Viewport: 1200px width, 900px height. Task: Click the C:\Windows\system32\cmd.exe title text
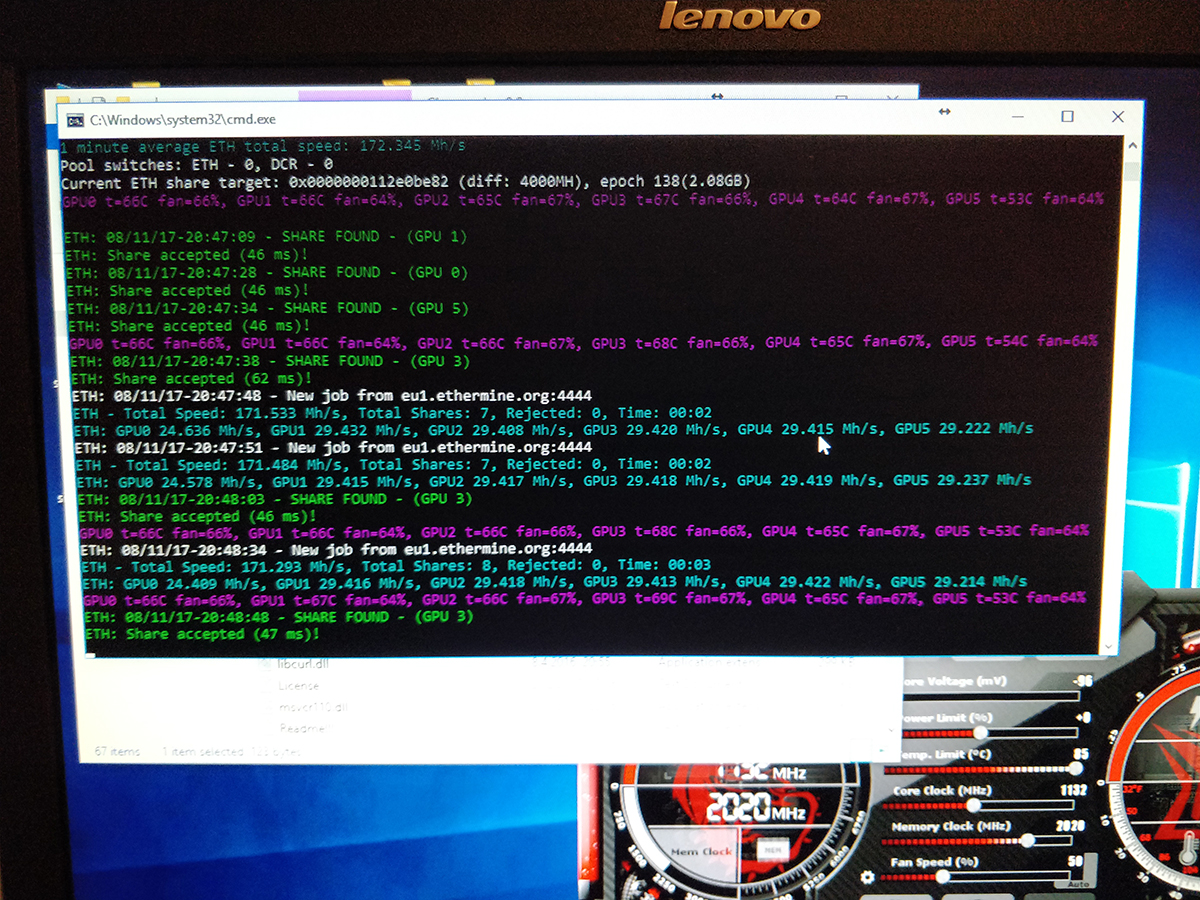point(182,120)
